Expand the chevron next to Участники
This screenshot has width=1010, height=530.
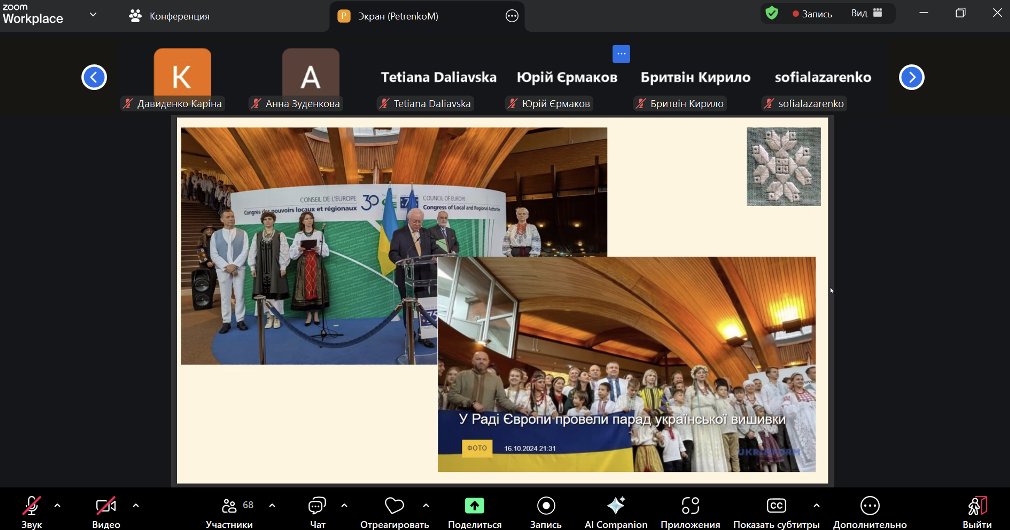click(272, 505)
